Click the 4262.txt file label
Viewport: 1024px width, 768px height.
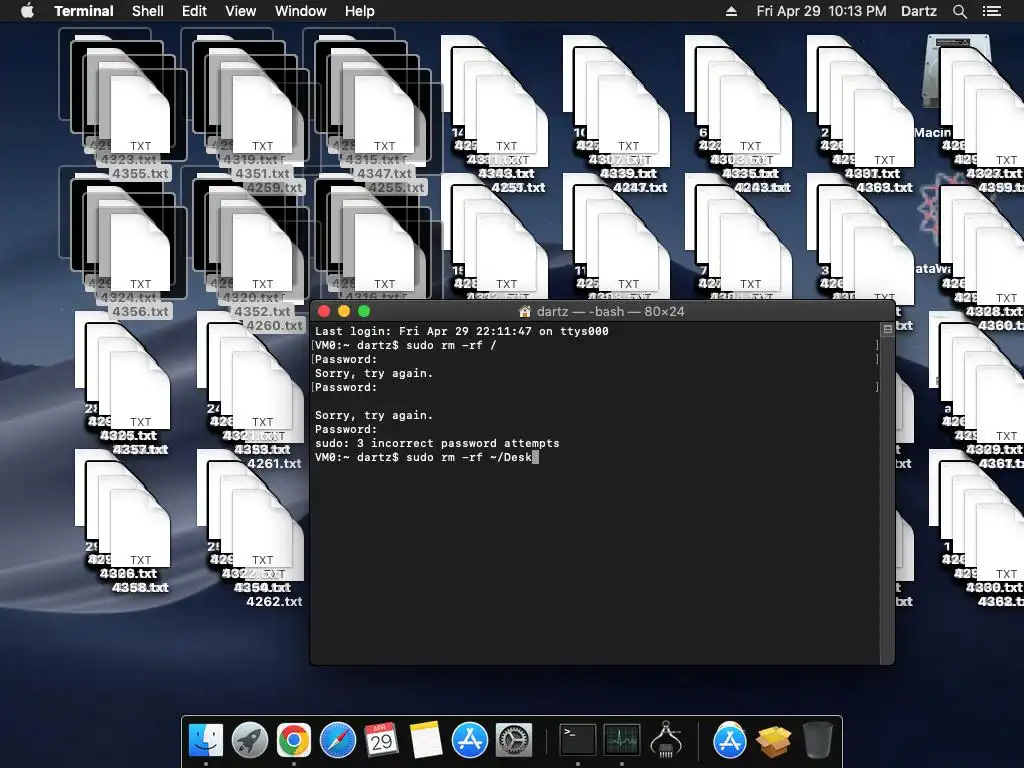pos(274,601)
